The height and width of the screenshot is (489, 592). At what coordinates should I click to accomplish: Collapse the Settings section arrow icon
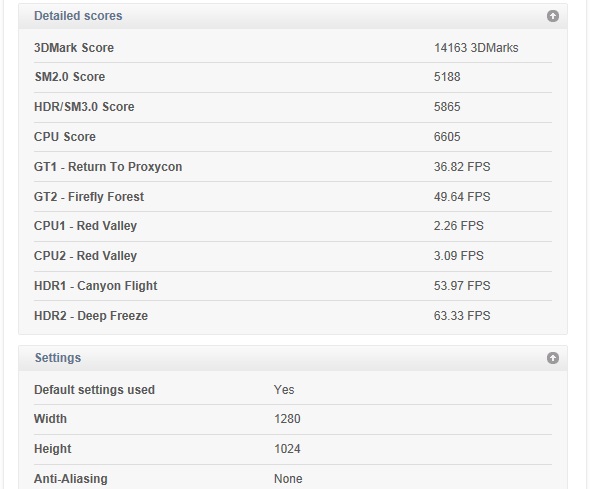pyautogui.click(x=552, y=358)
